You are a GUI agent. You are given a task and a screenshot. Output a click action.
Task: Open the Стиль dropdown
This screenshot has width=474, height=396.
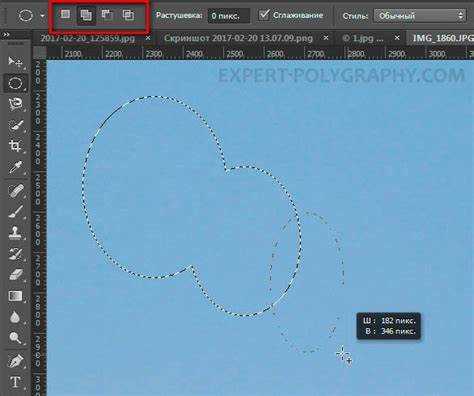pyautogui.click(x=420, y=15)
